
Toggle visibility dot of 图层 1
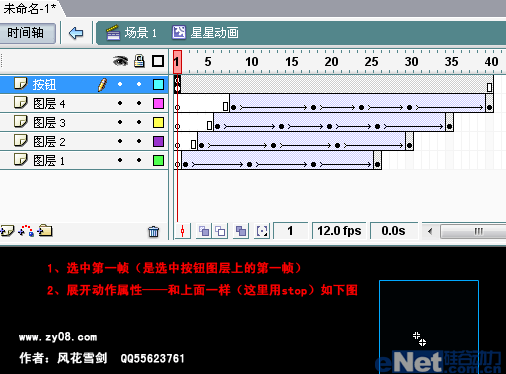[x=120, y=160]
